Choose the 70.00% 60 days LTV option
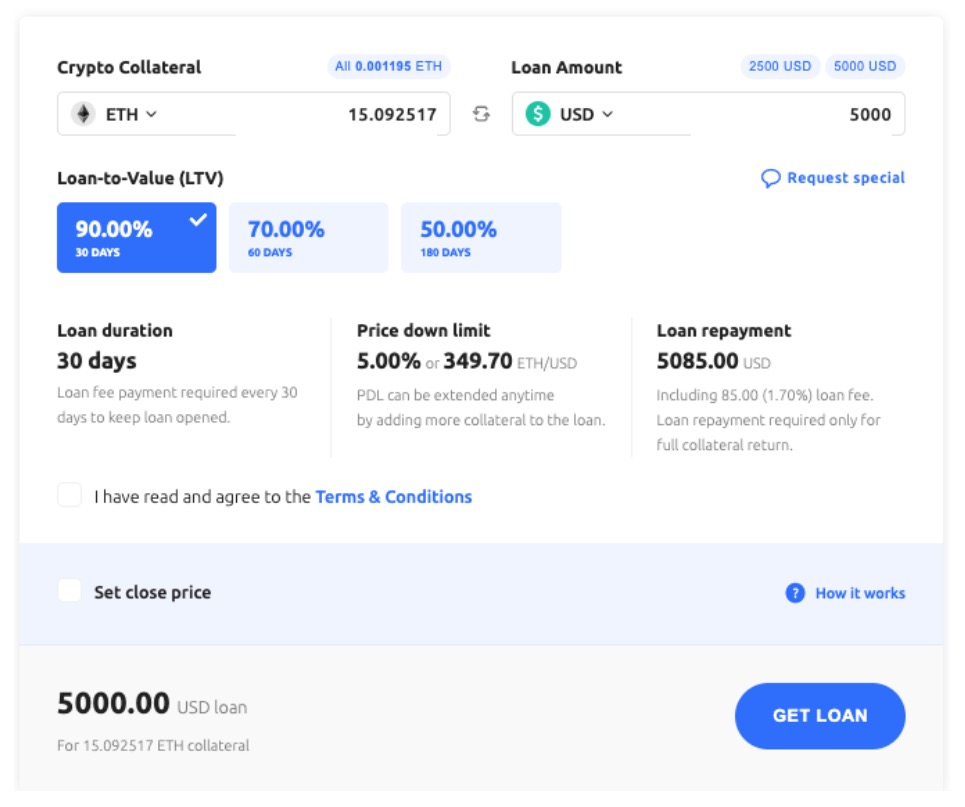 [308, 238]
